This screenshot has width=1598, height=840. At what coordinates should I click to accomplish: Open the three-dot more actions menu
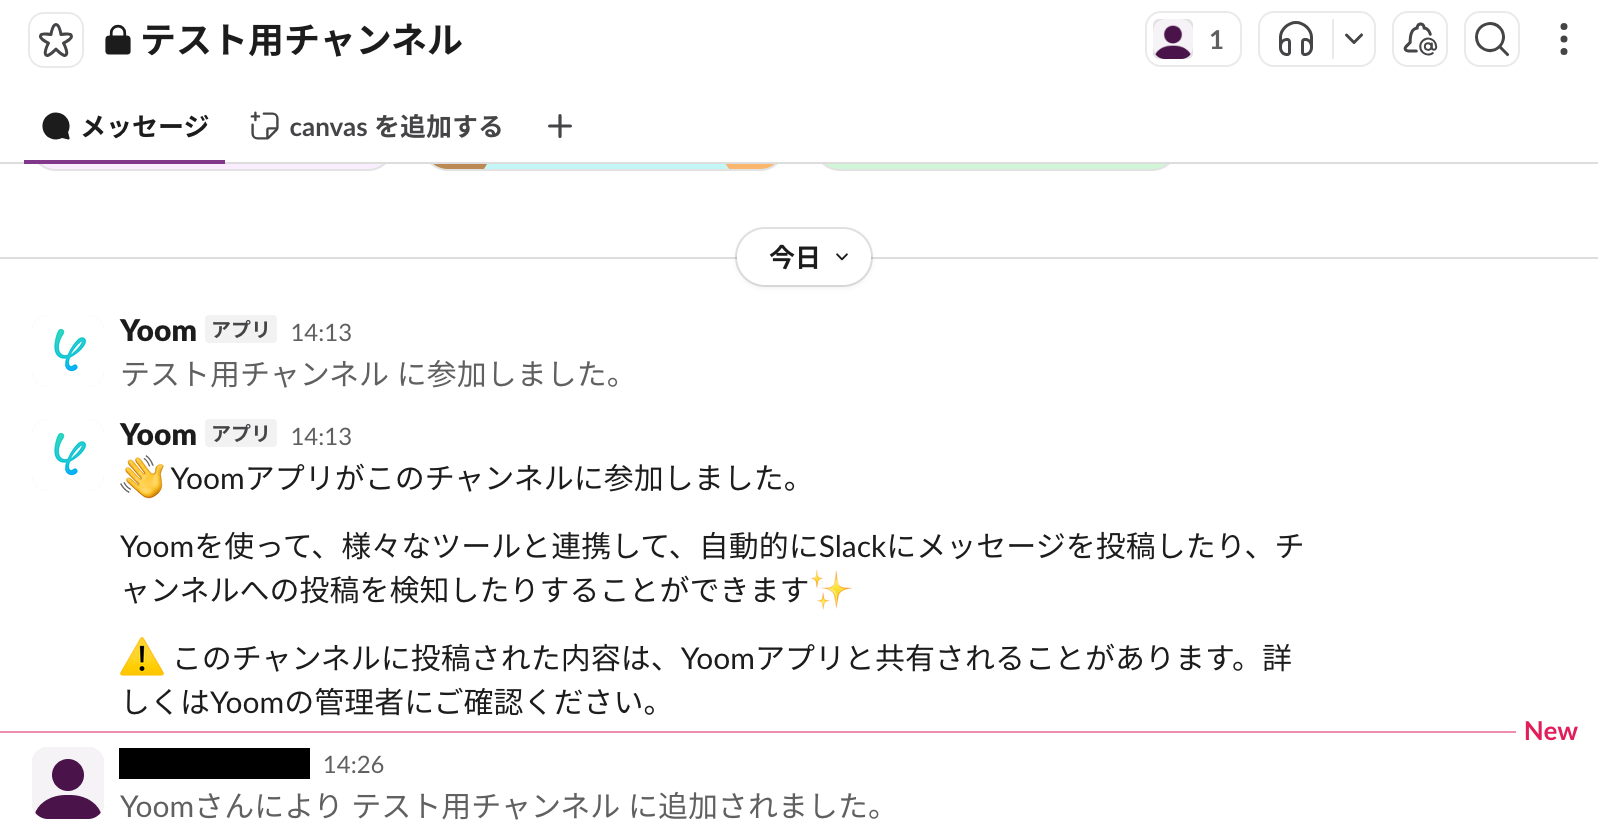[1563, 40]
